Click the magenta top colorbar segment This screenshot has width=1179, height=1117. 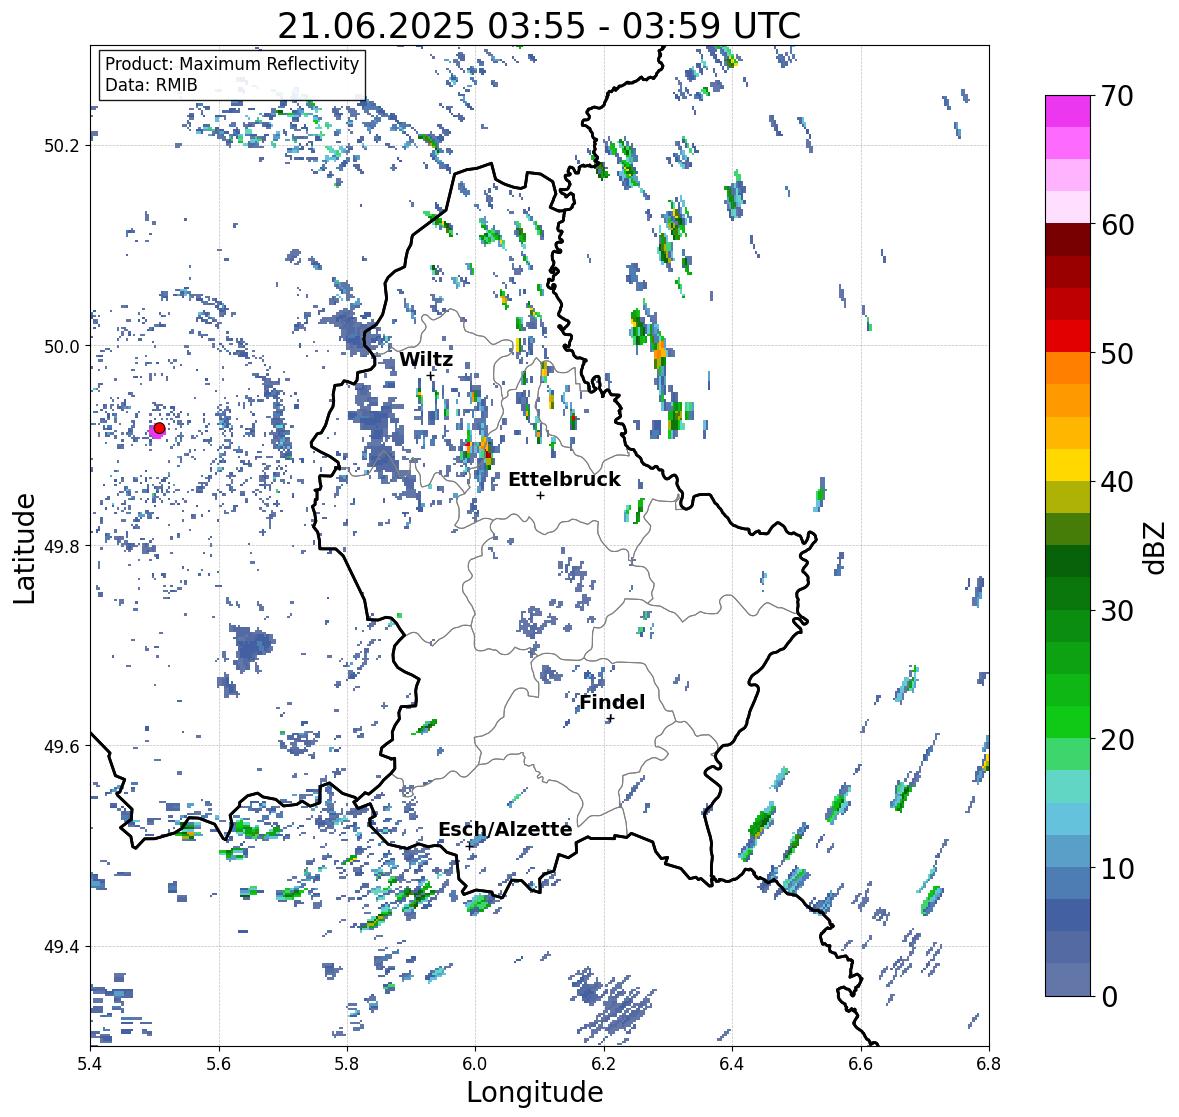[x=1068, y=111]
